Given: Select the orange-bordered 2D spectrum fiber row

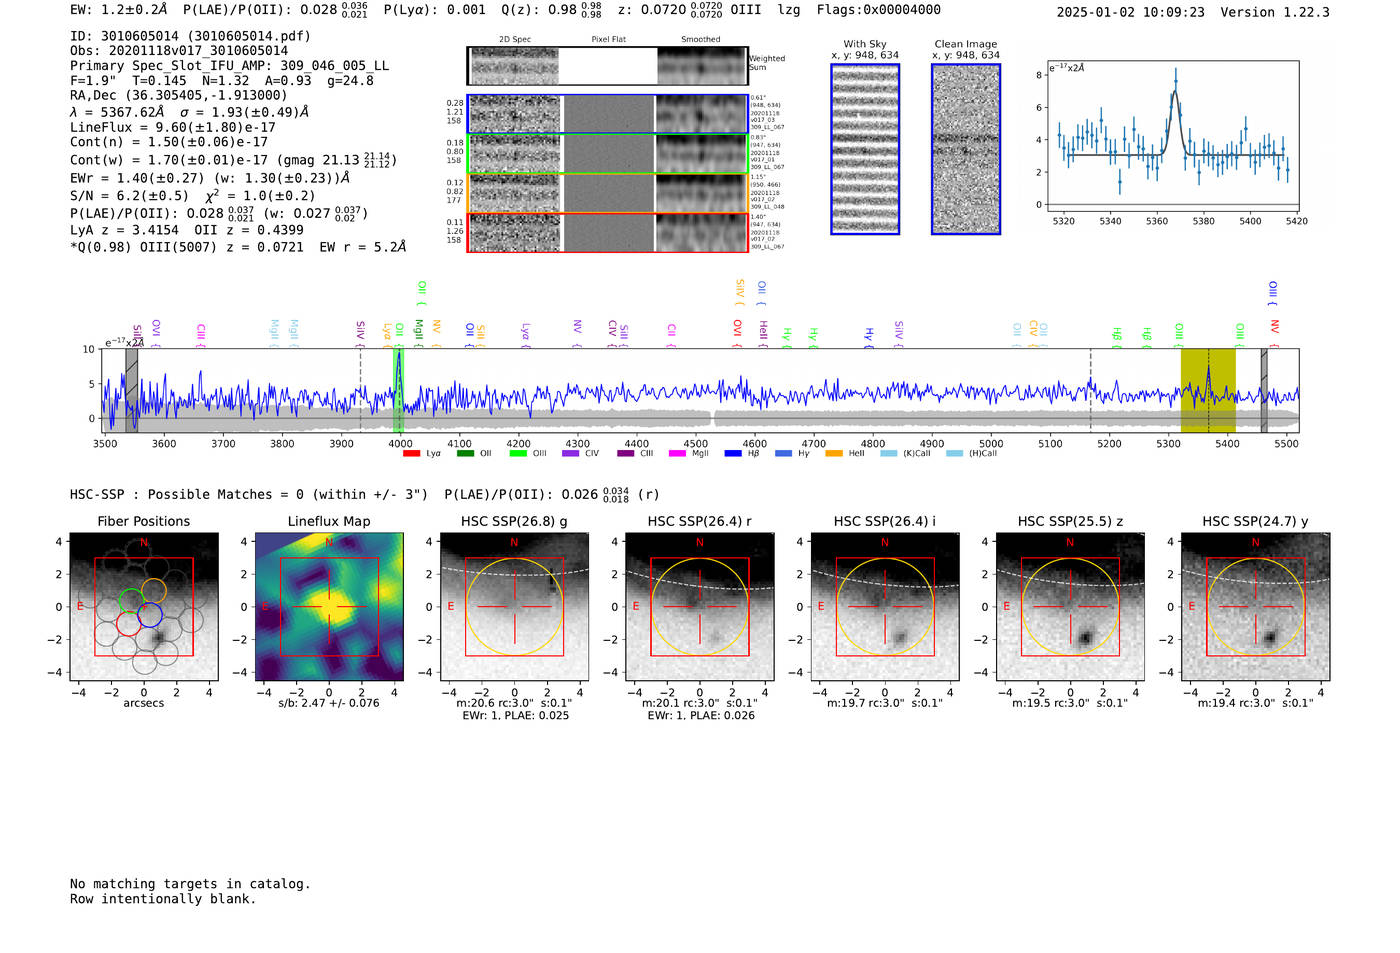Looking at the screenshot, I should (608, 193).
